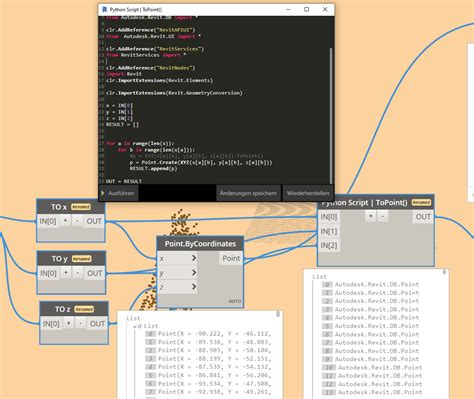Click the code line RESULT = []
The image size is (474, 399).
pyautogui.click(x=122, y=124)
